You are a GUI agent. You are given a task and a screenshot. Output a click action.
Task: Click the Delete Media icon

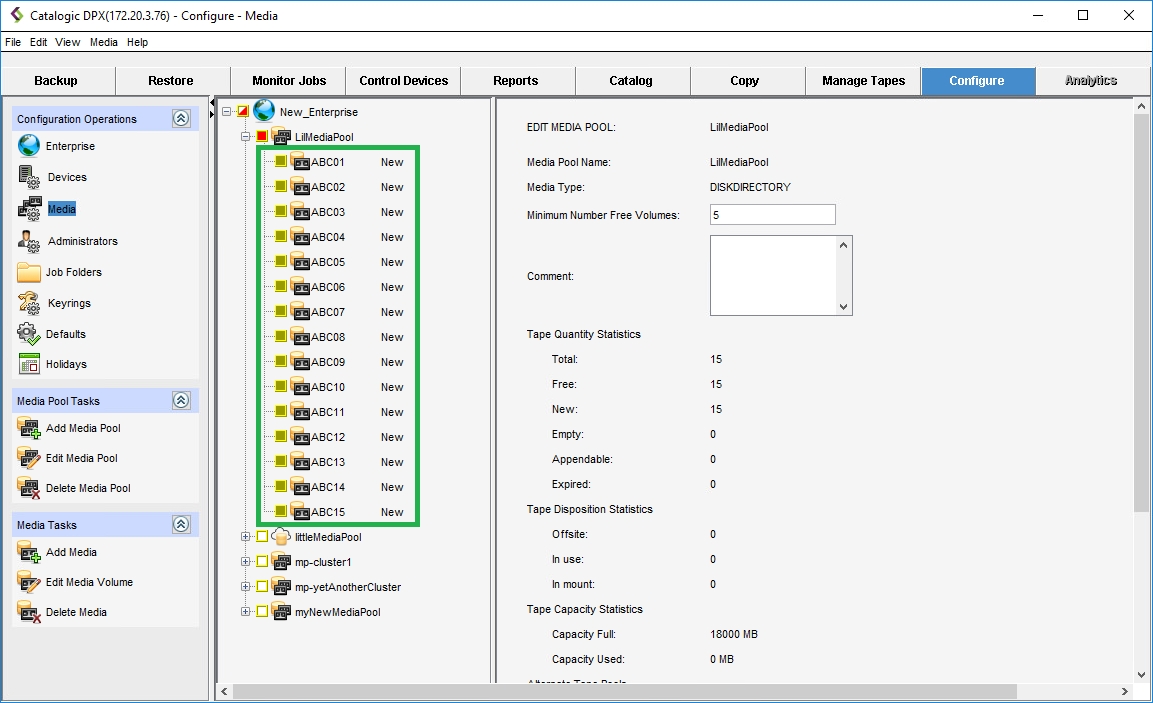point(29,612)
